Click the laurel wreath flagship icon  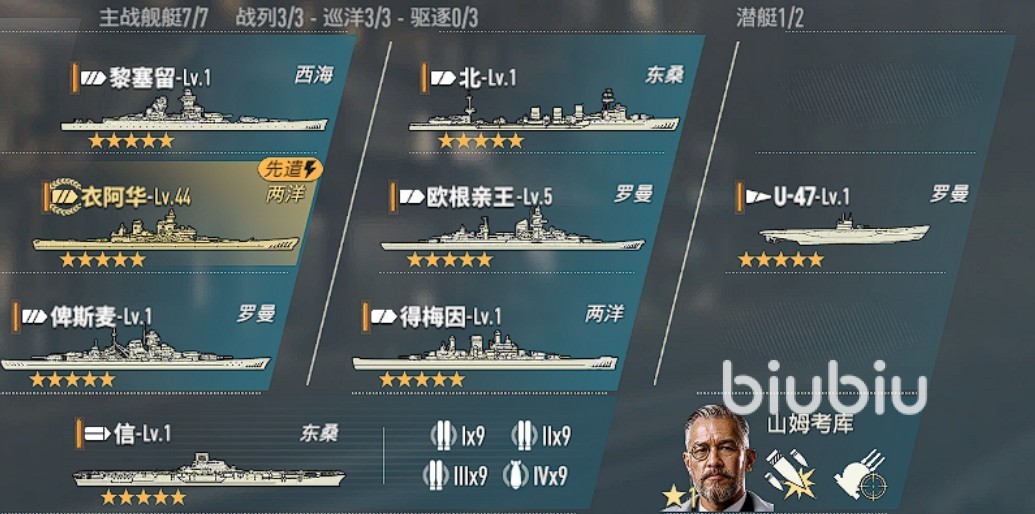pyautogui.click(x=64, y=197)
